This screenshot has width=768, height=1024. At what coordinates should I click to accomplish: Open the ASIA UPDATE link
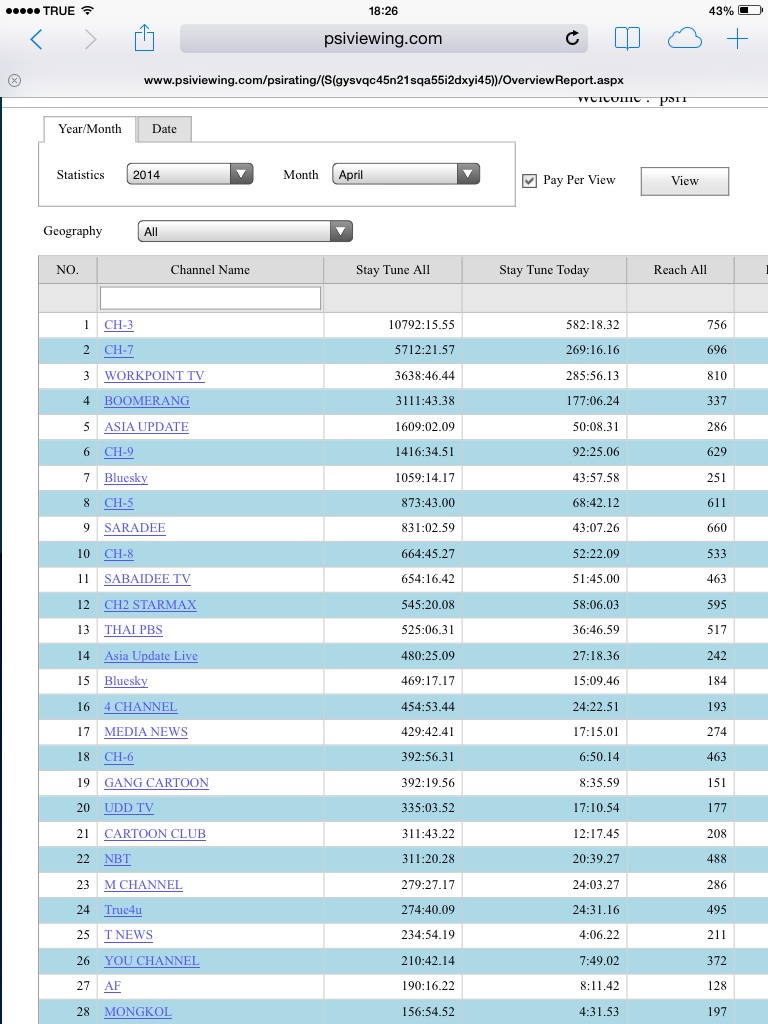tap(146, 427)
